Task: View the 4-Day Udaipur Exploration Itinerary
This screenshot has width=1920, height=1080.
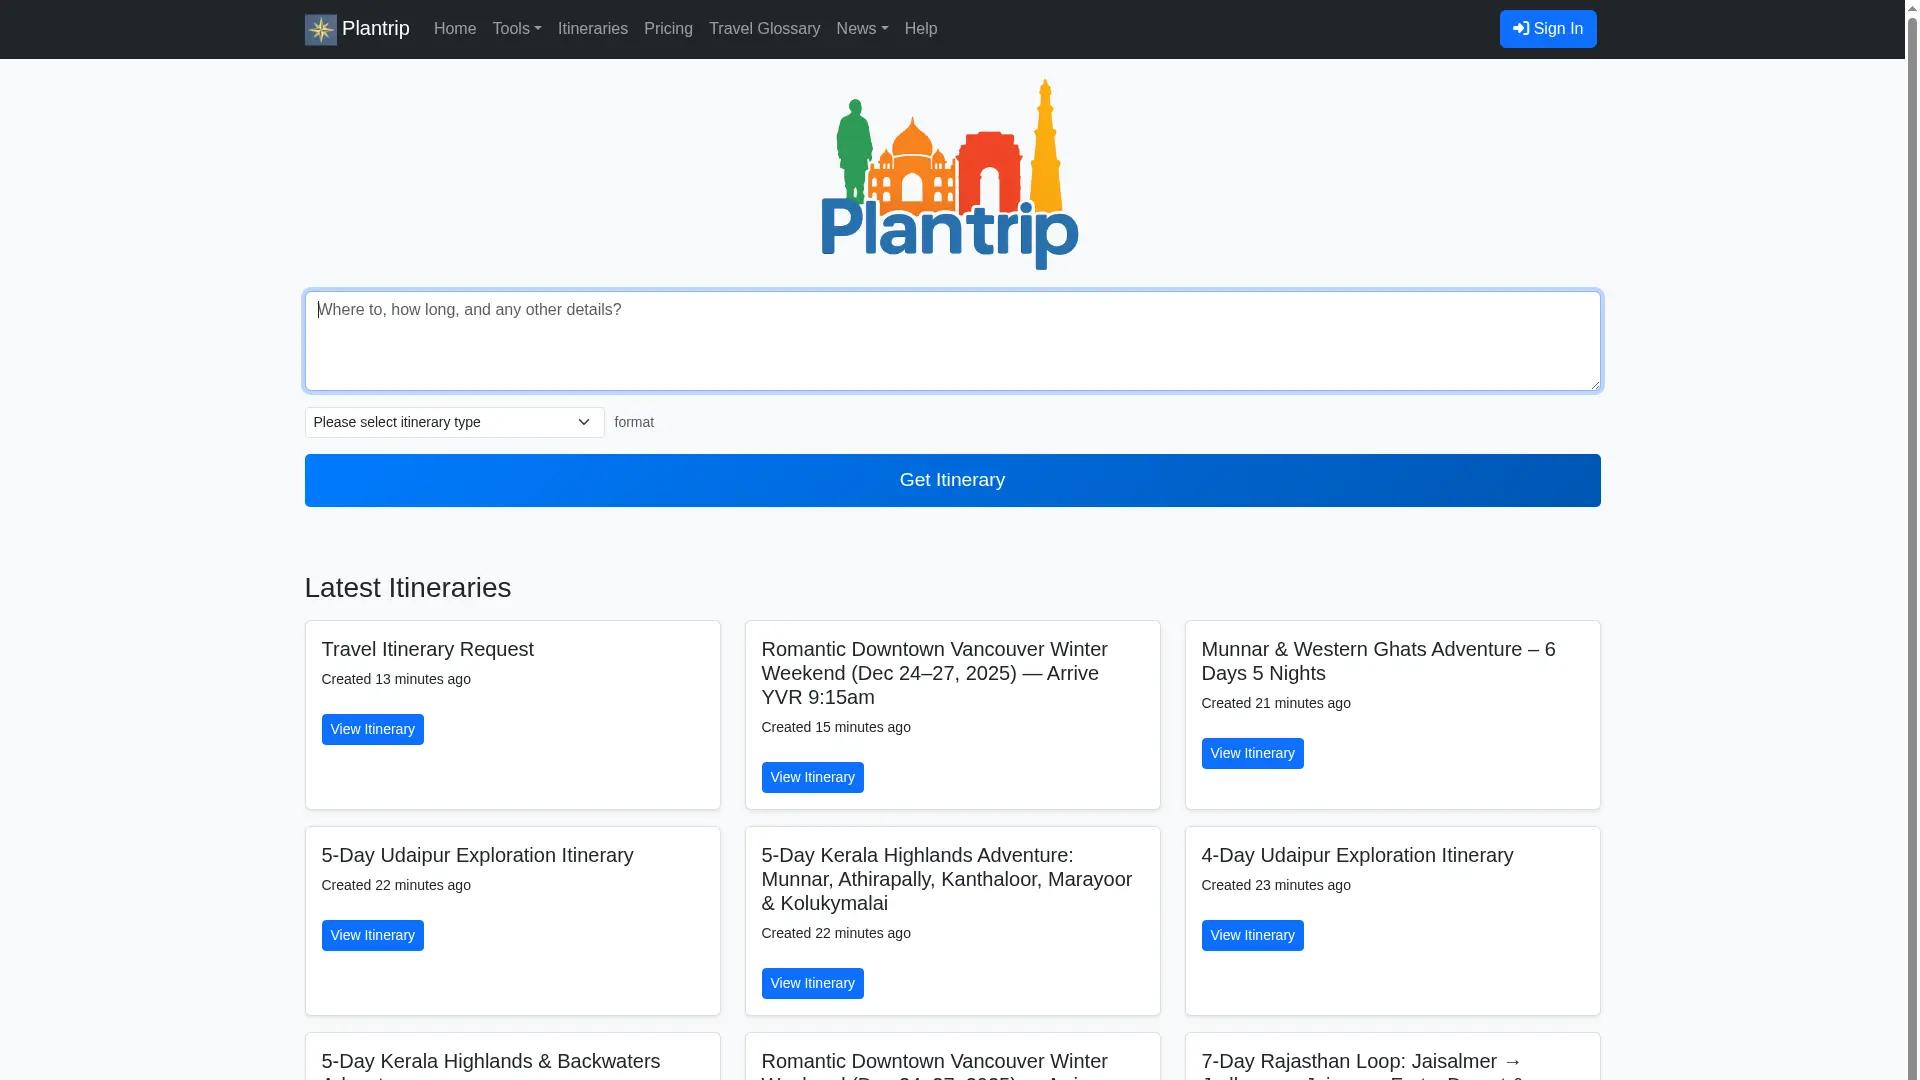Action: (x=1252, y=935)
